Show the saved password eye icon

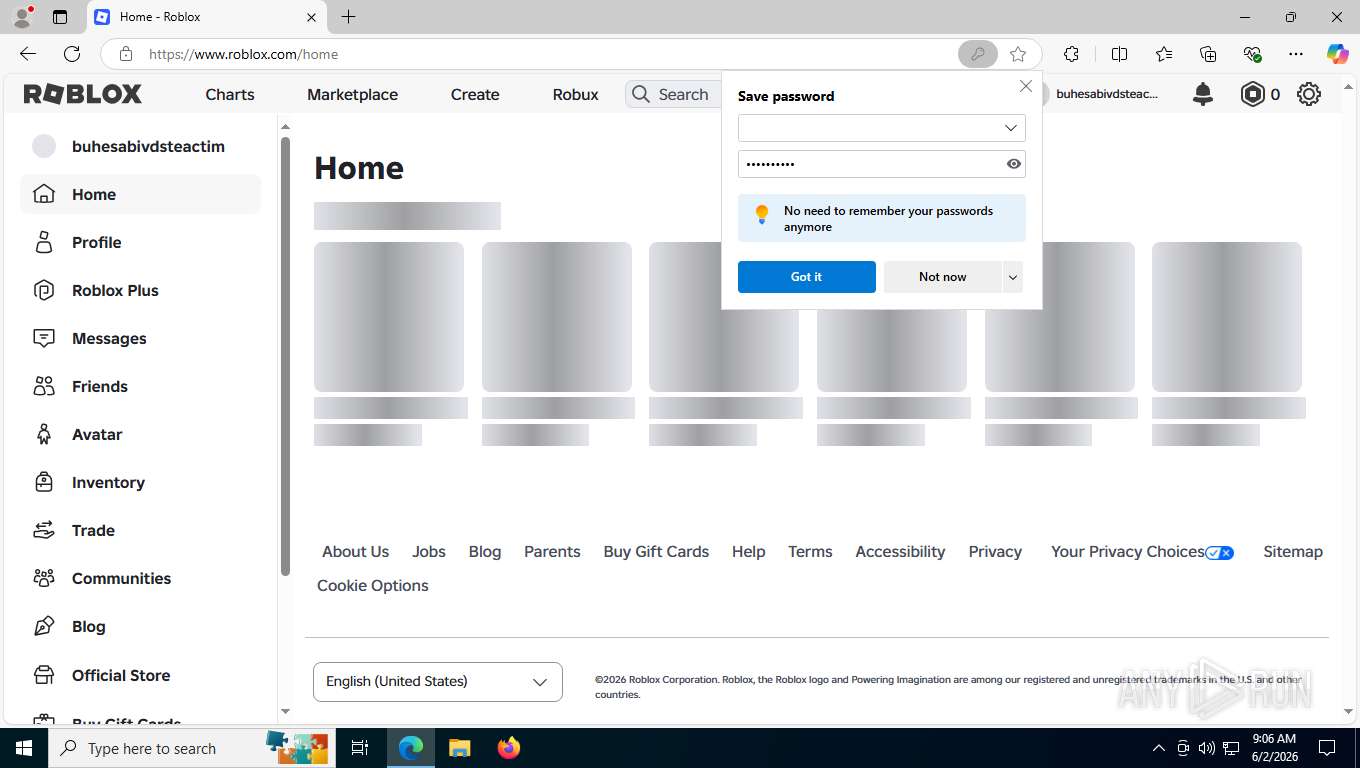pos(1013,164)
